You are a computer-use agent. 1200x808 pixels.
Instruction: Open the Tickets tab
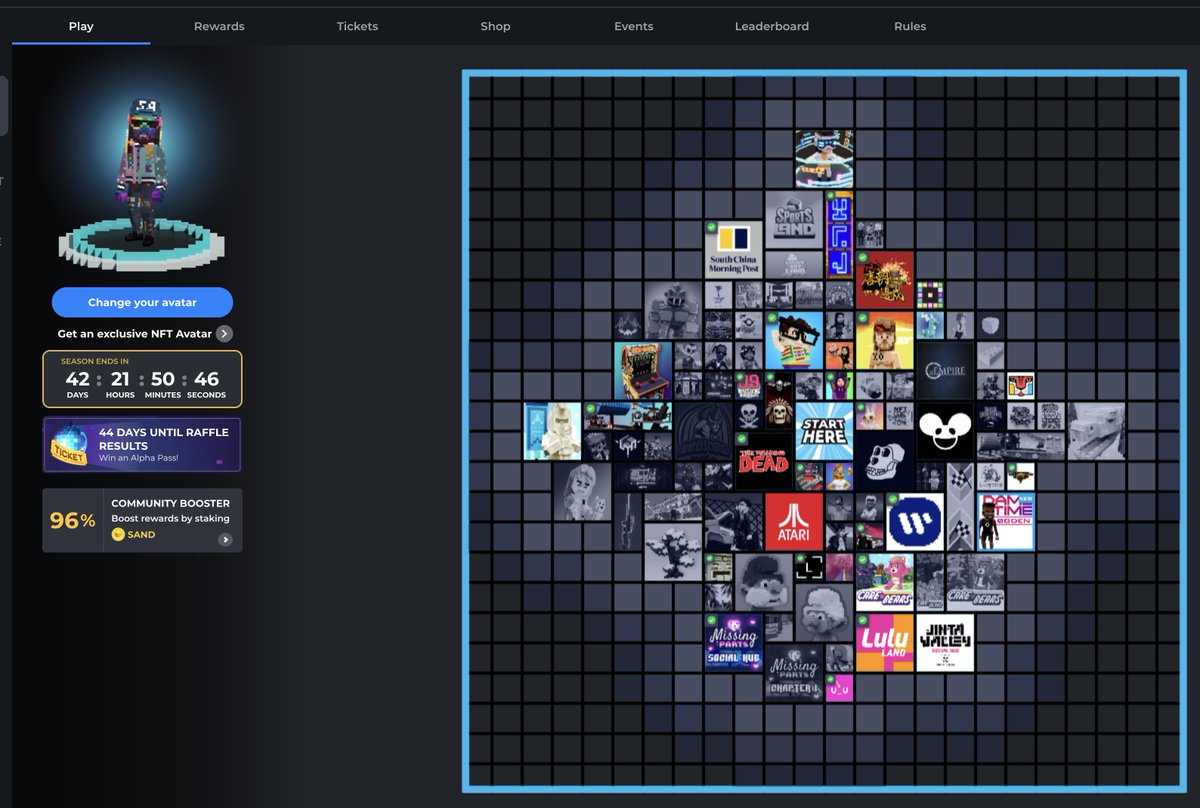pos(357,26)
